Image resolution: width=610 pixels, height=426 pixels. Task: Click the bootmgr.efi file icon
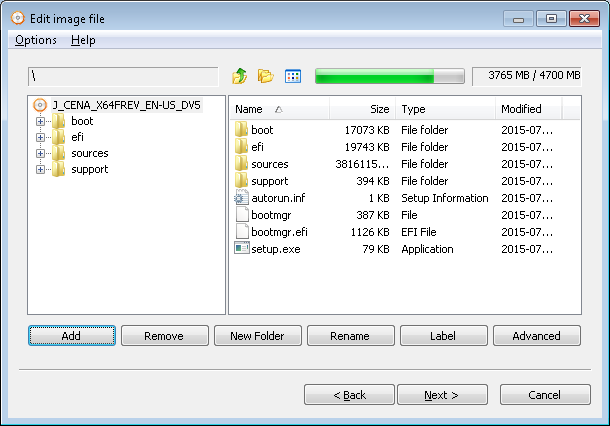pos(242,231)
